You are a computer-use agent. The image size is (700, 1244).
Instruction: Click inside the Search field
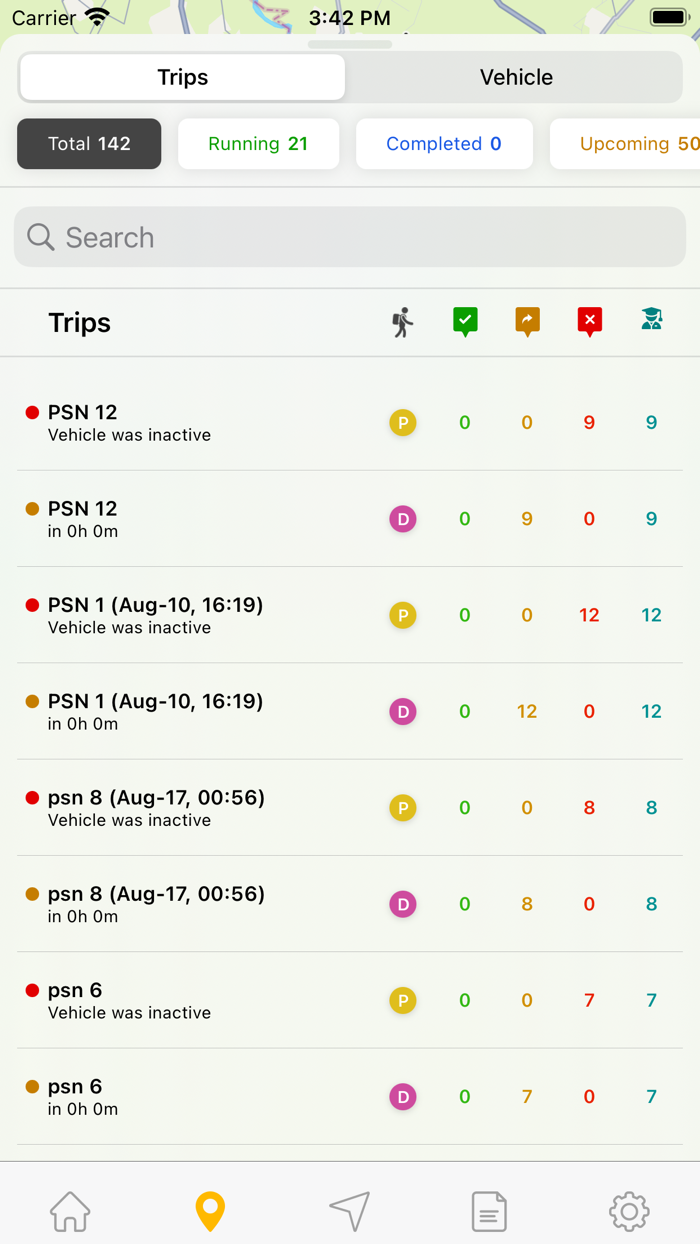coord(349,237)
